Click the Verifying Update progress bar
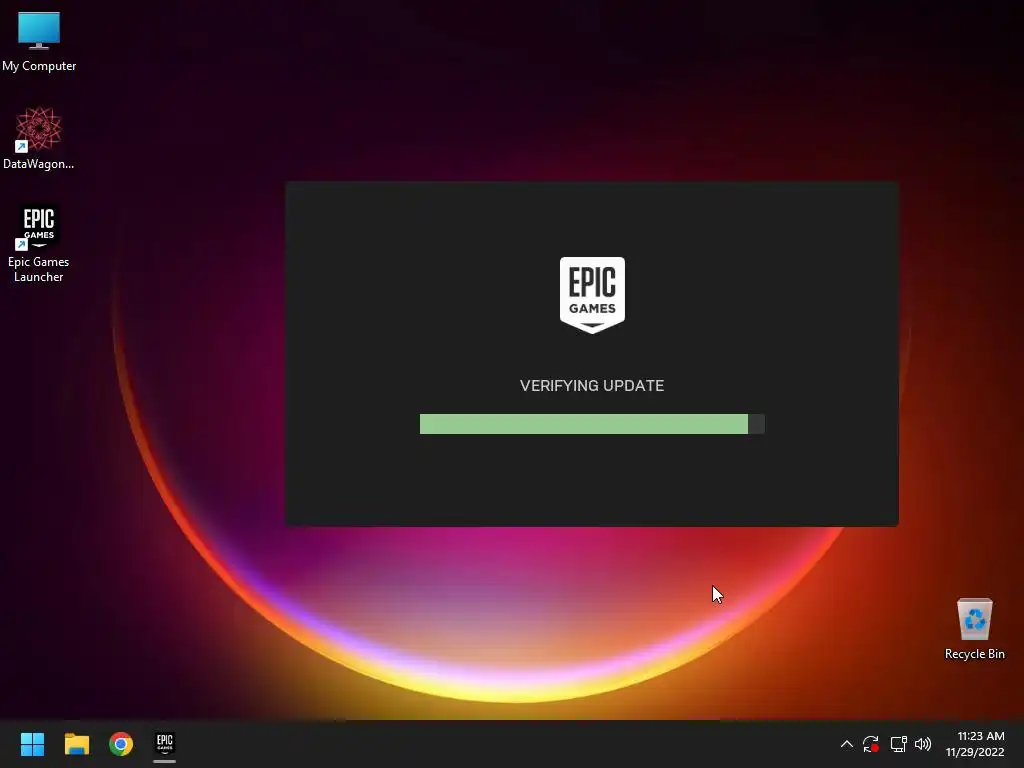Image resolution: width=1024 pixels, height=768 pixels. point(592,424)
